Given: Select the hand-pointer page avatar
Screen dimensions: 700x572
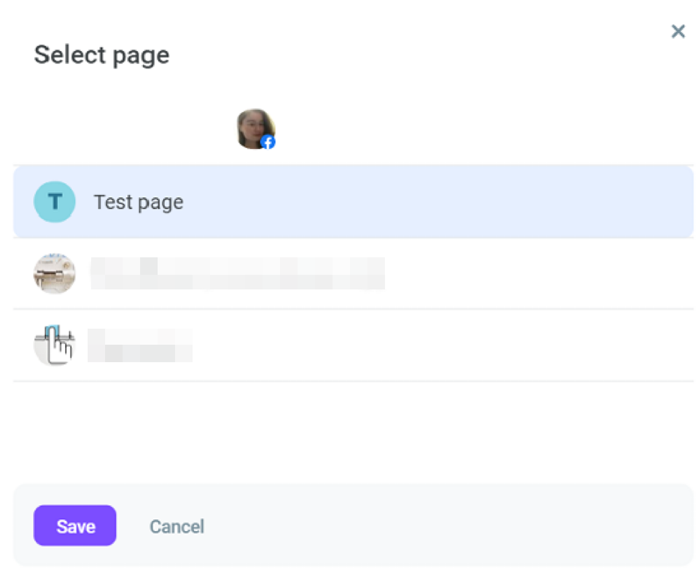Looking at the screenshot, I should (x=54, y=345).
